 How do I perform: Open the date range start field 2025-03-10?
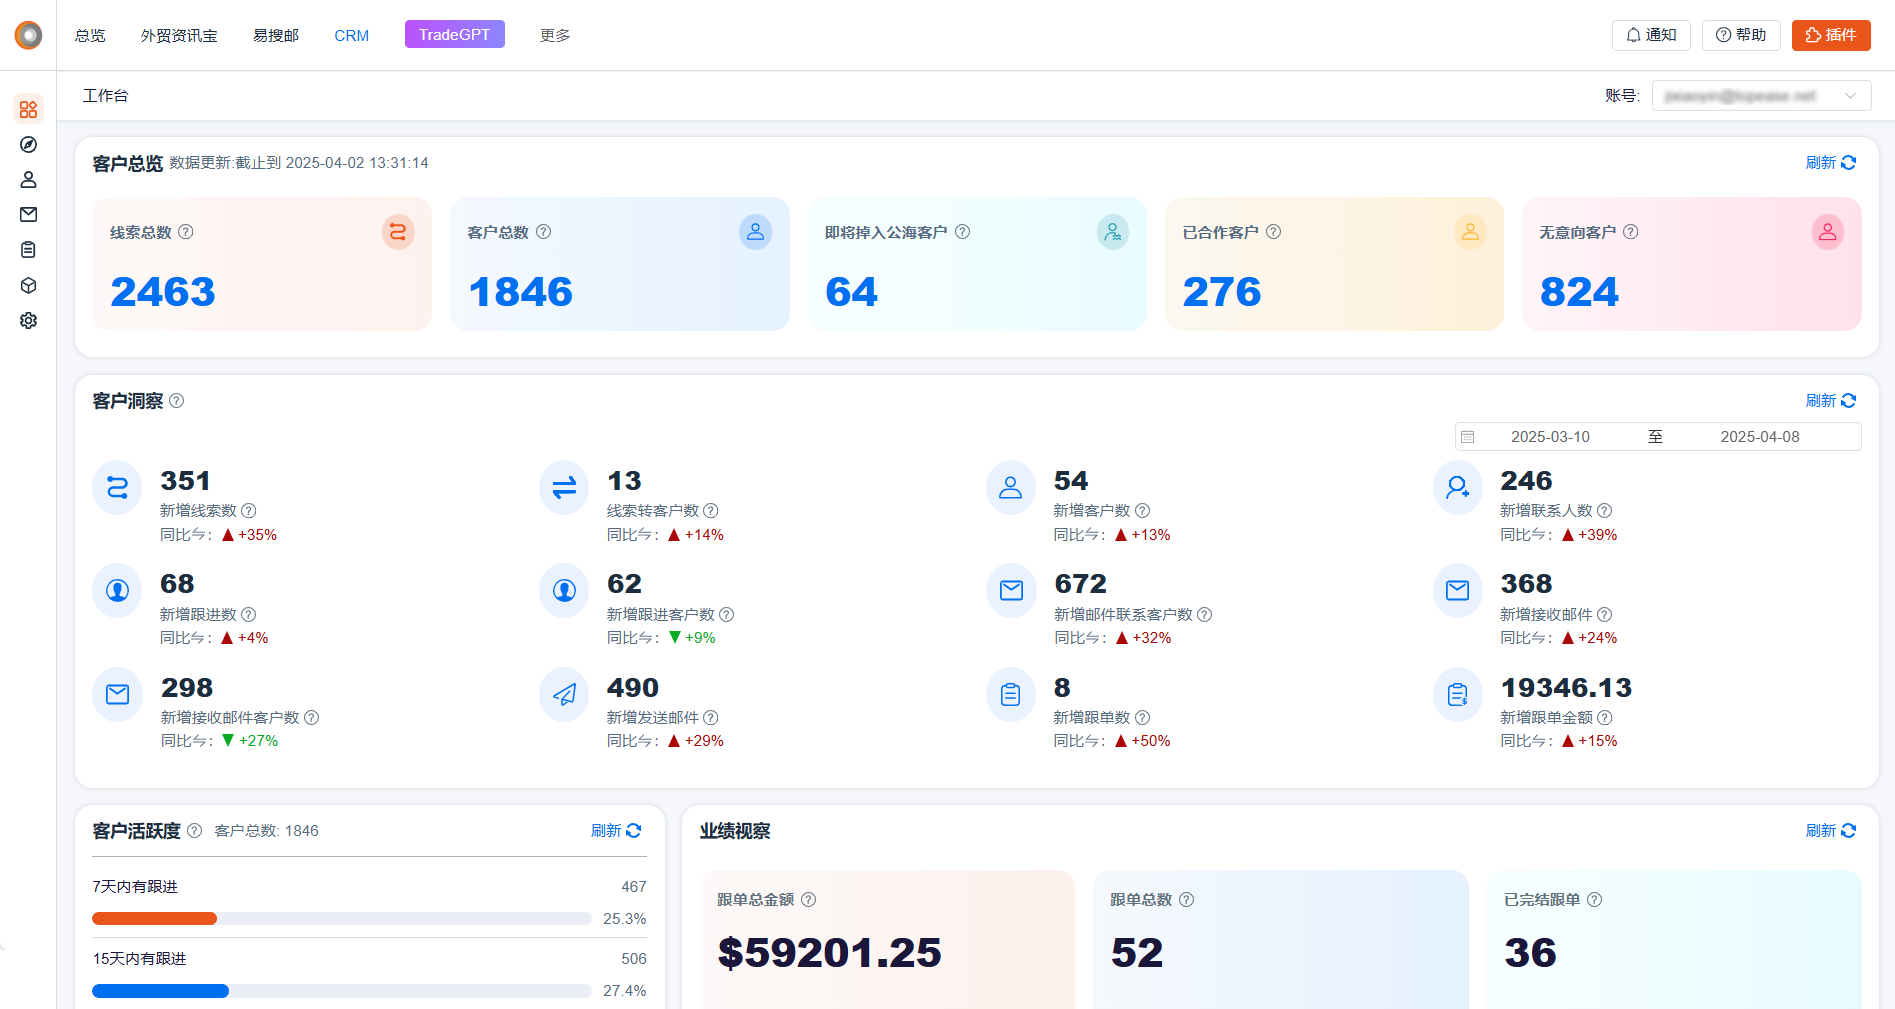point(1552,436)
